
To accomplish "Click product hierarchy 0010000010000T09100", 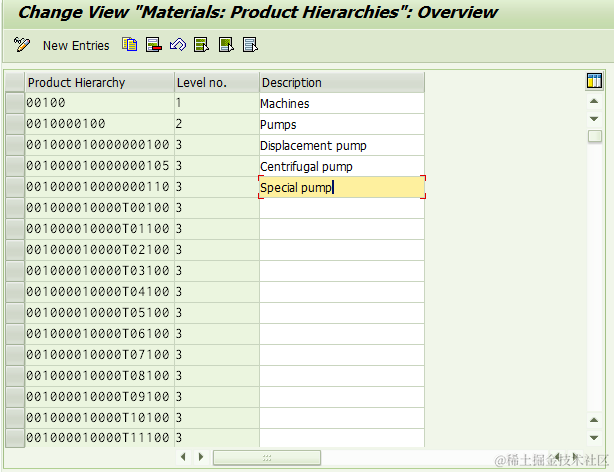I will pyautogui.click(x=99, y=397).
